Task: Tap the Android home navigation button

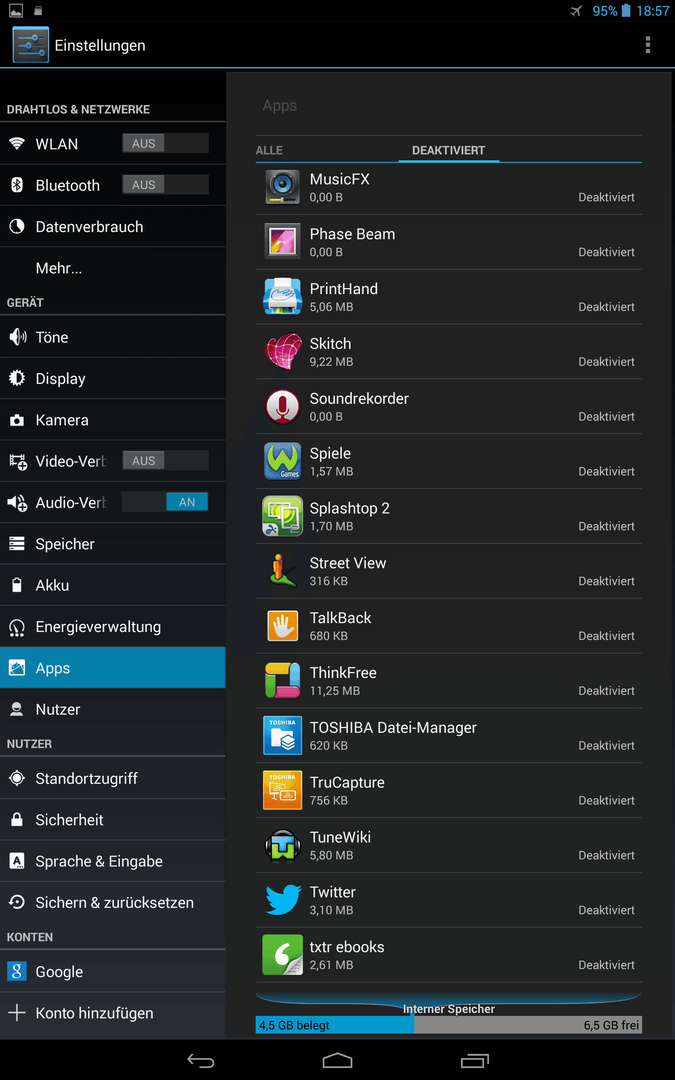Action: [337, 1060]
